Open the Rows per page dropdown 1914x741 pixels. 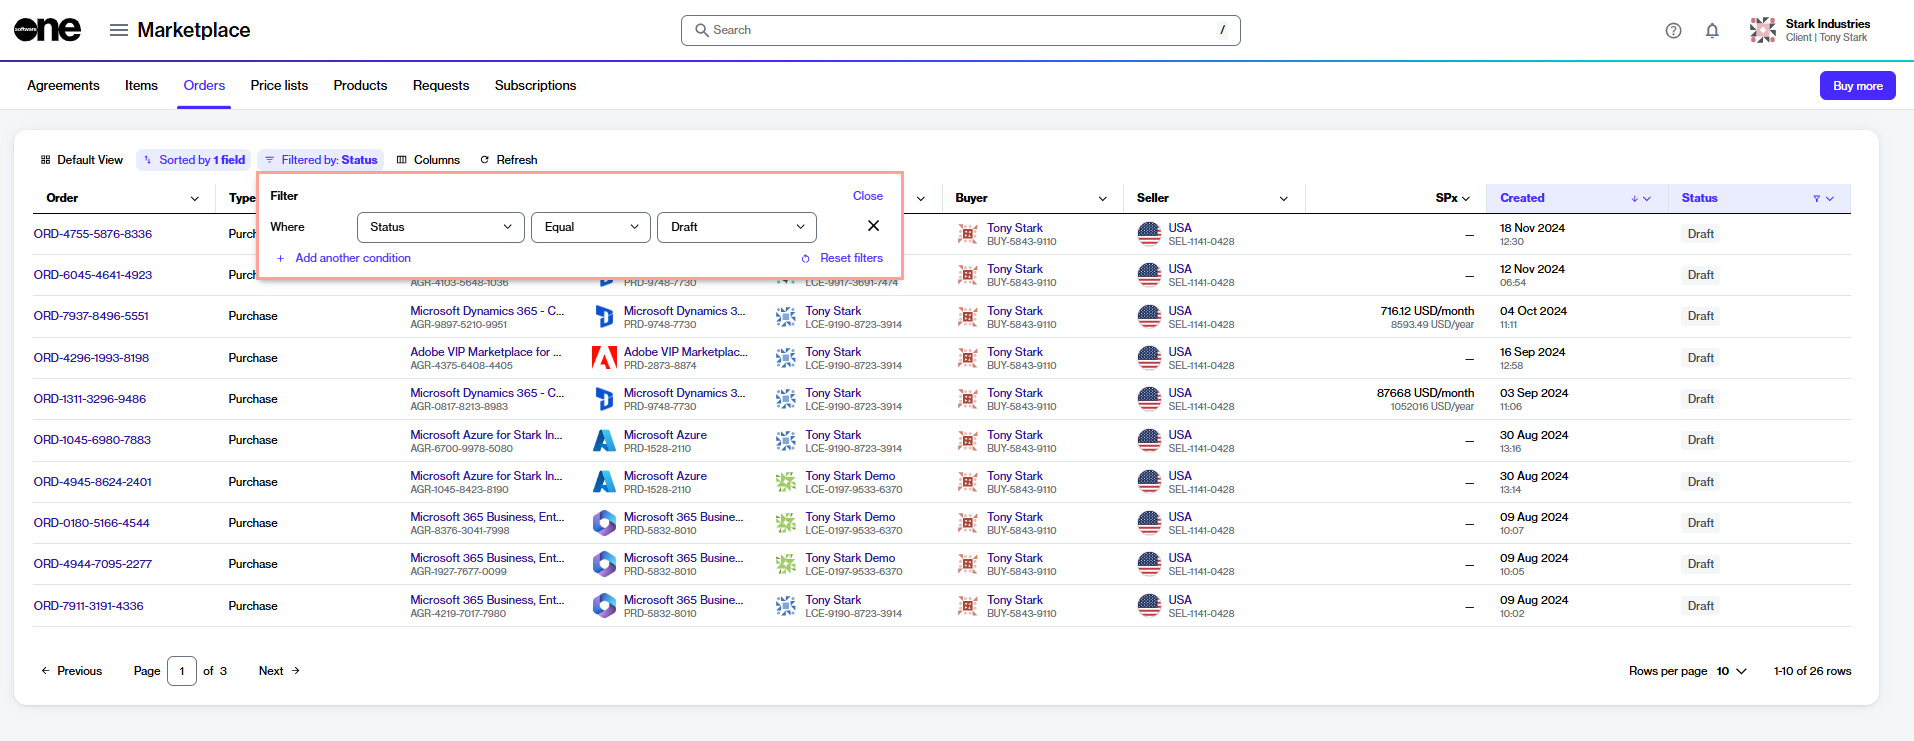pos(1731,671)
